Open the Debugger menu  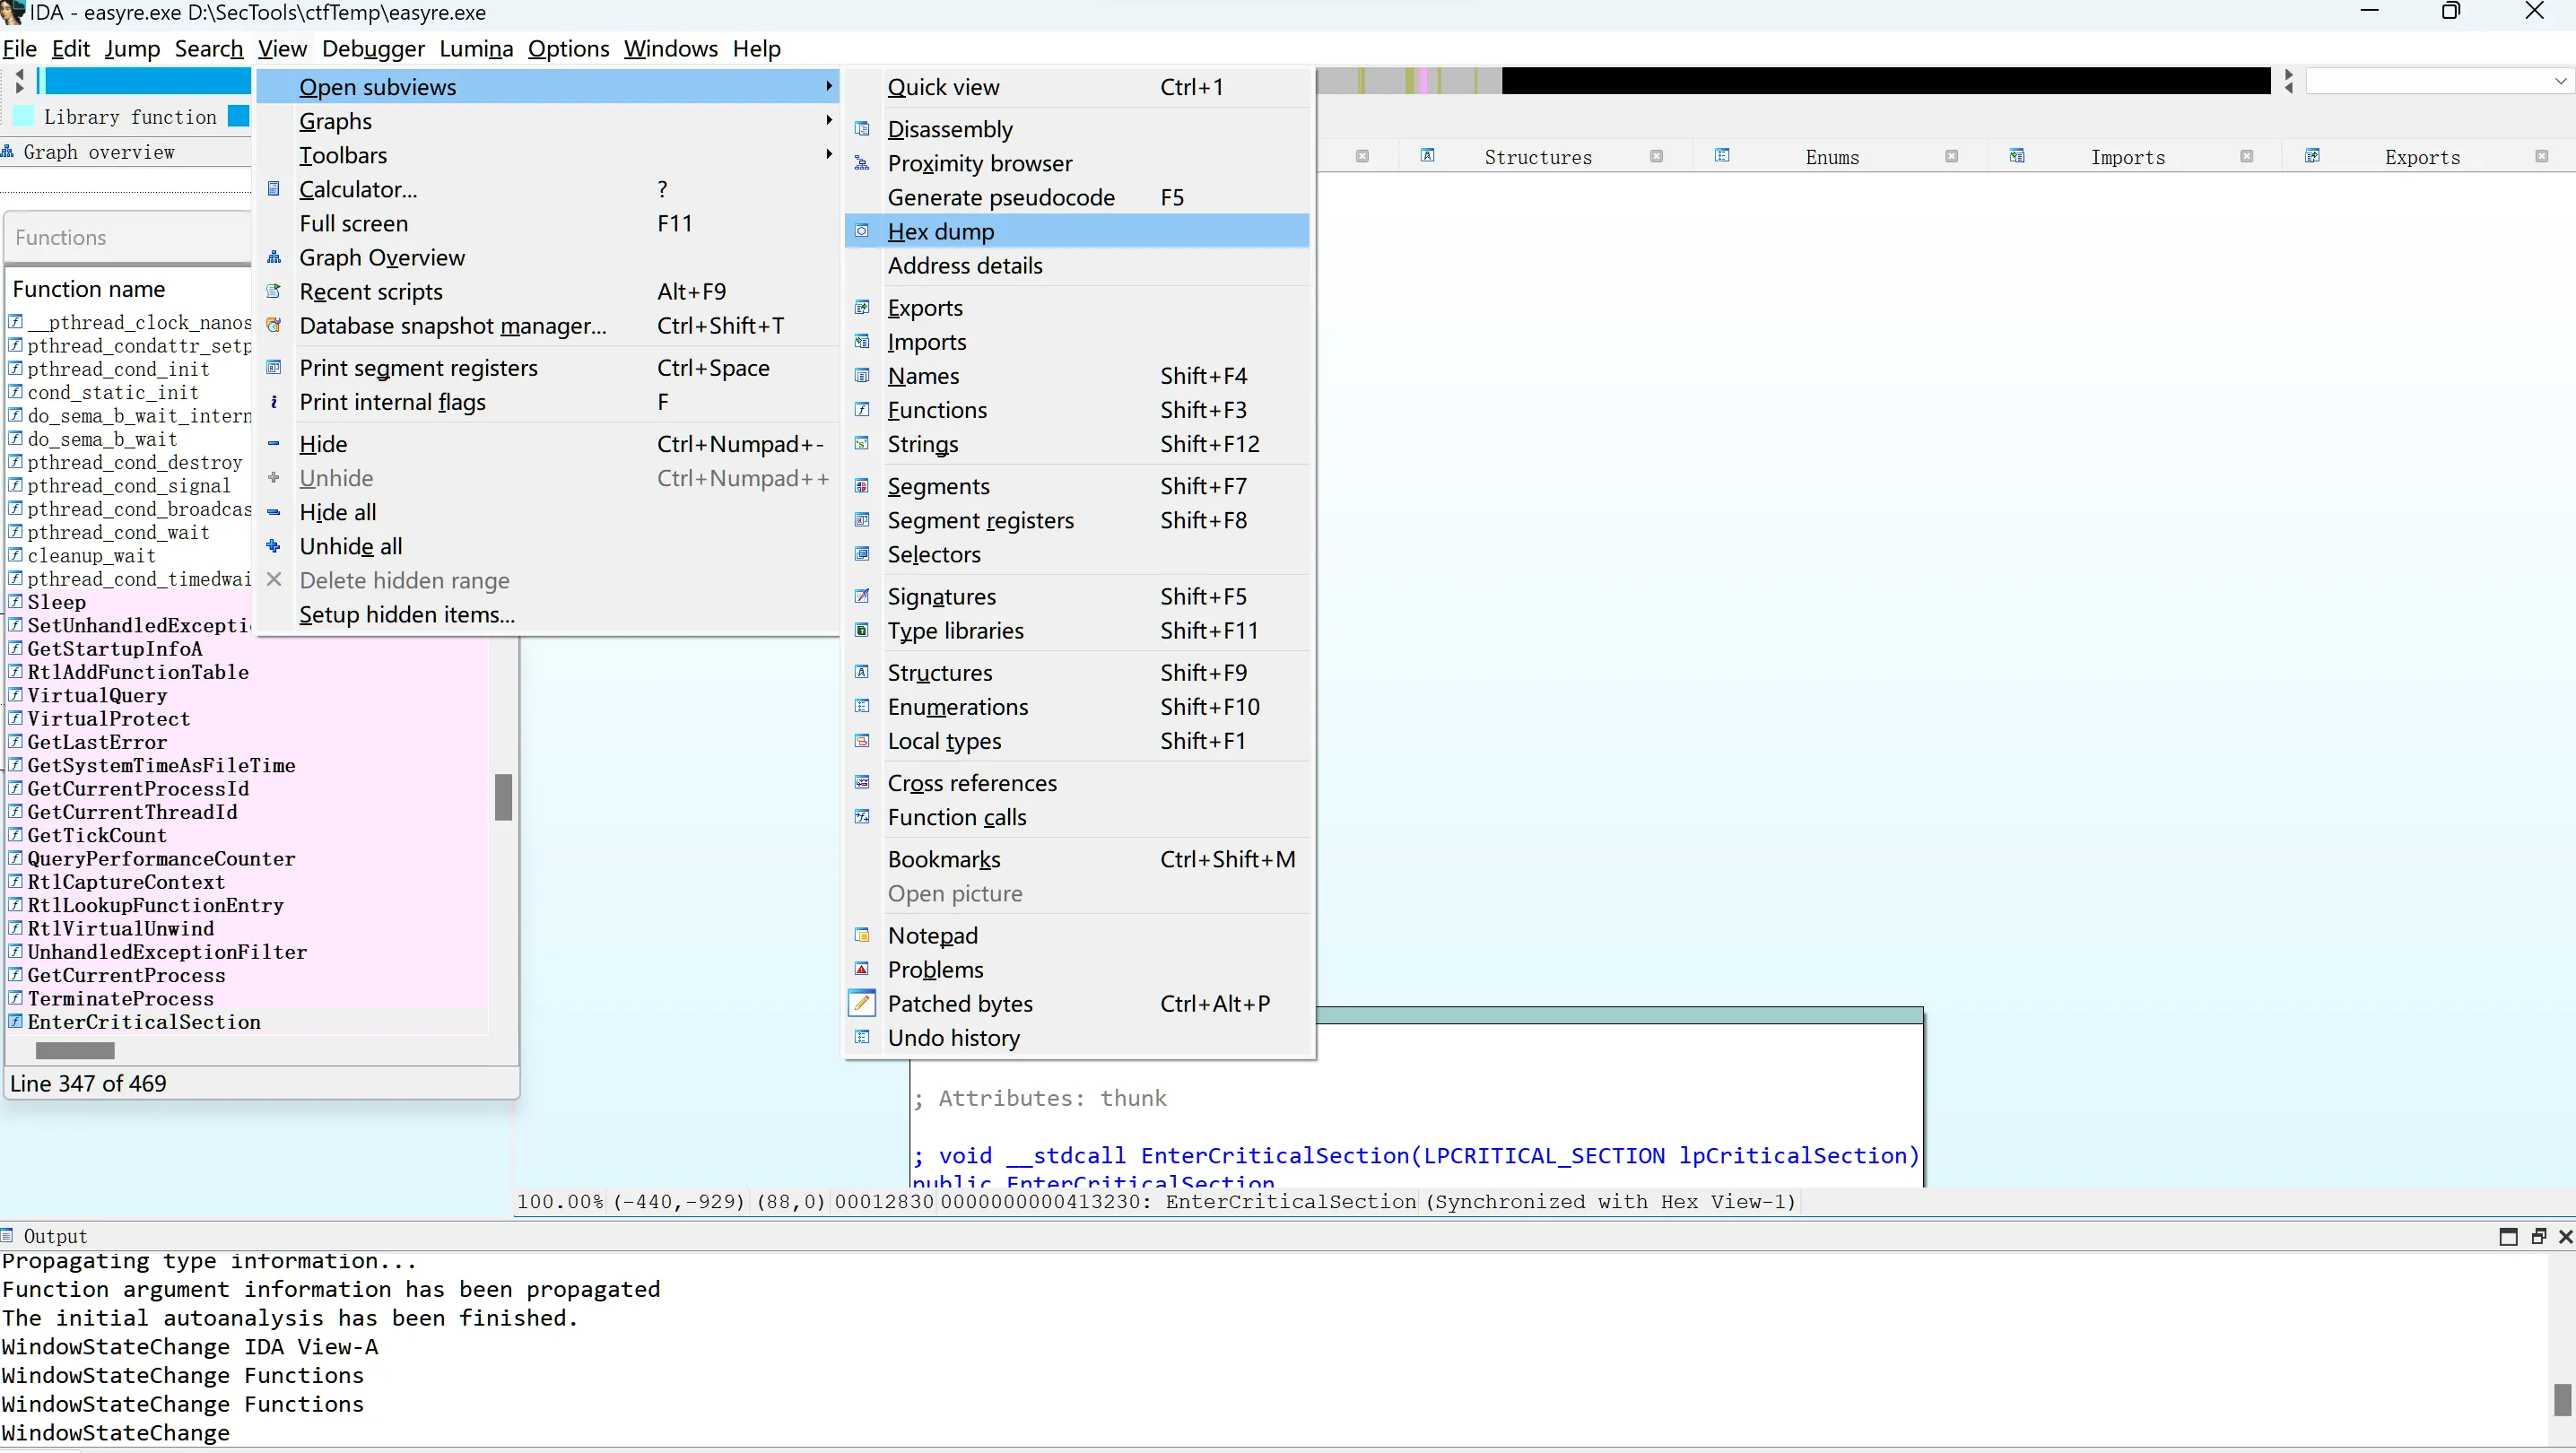tap(373, 48)
